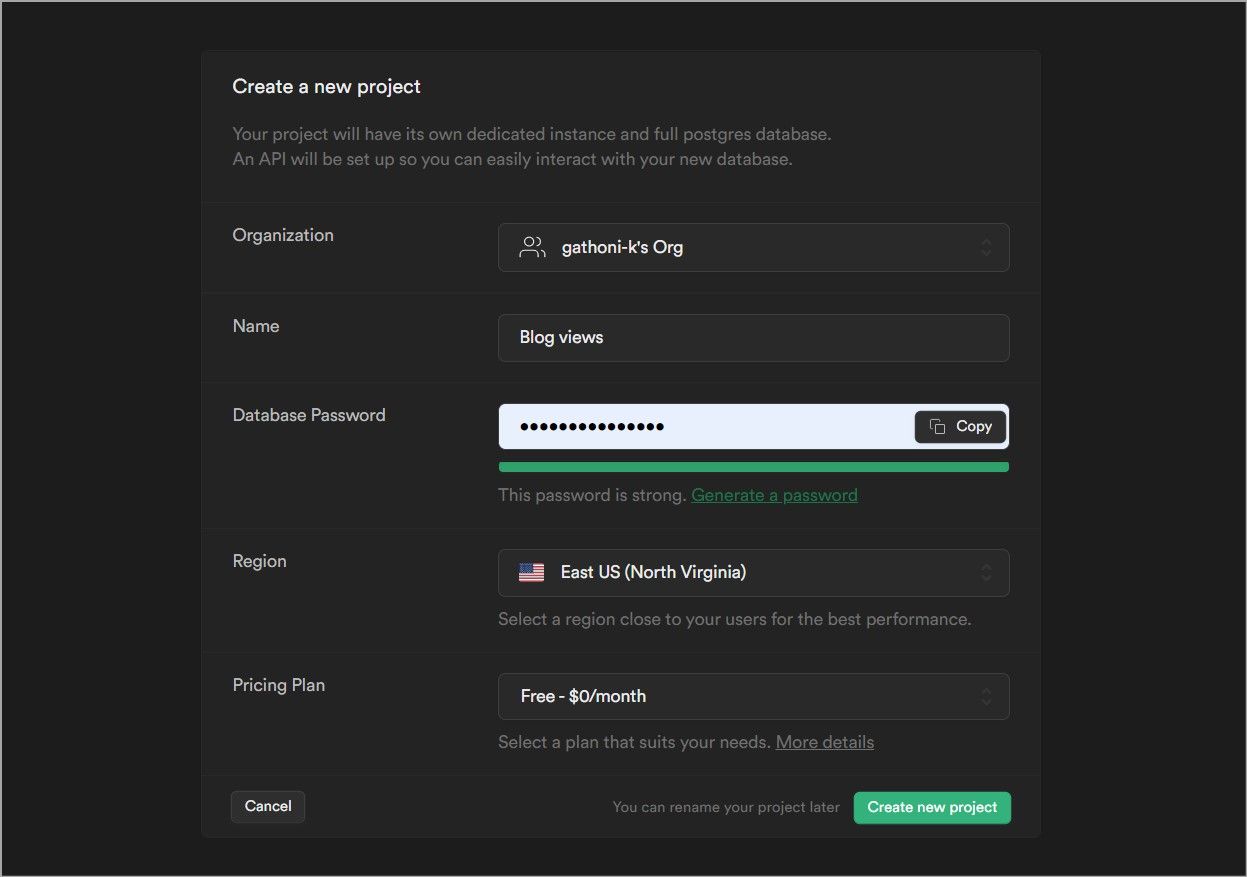Image resolution: width=1247 pixels, height=877 pixels.
Task: Click the up-down chevron in Pricing Plan selector
Action: [x=986, y=697]
